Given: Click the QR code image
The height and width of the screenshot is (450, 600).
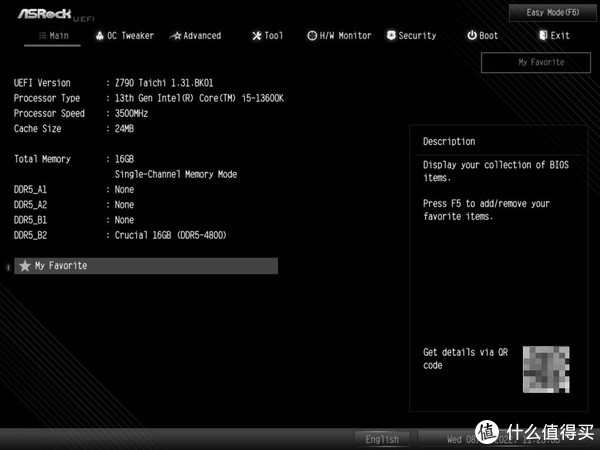Looking at the screenshot, I should click(546, 369).
